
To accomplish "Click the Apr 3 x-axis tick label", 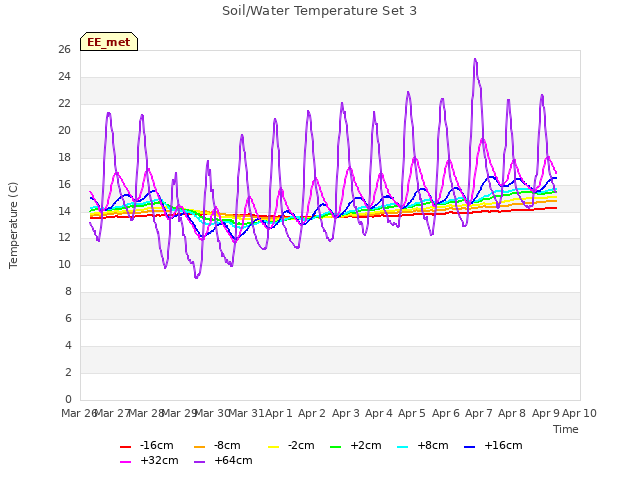I will point(346,413).
